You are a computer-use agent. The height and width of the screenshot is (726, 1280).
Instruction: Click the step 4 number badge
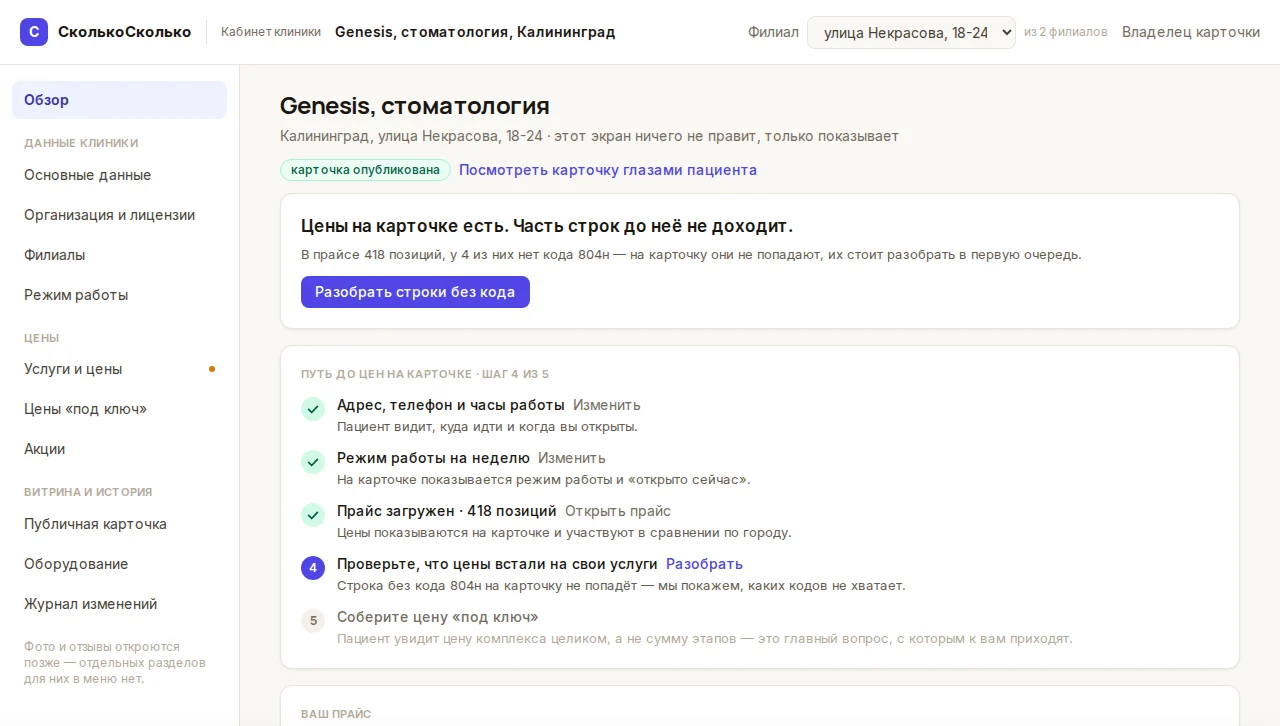pyautogui.click(x=313, y=568)
